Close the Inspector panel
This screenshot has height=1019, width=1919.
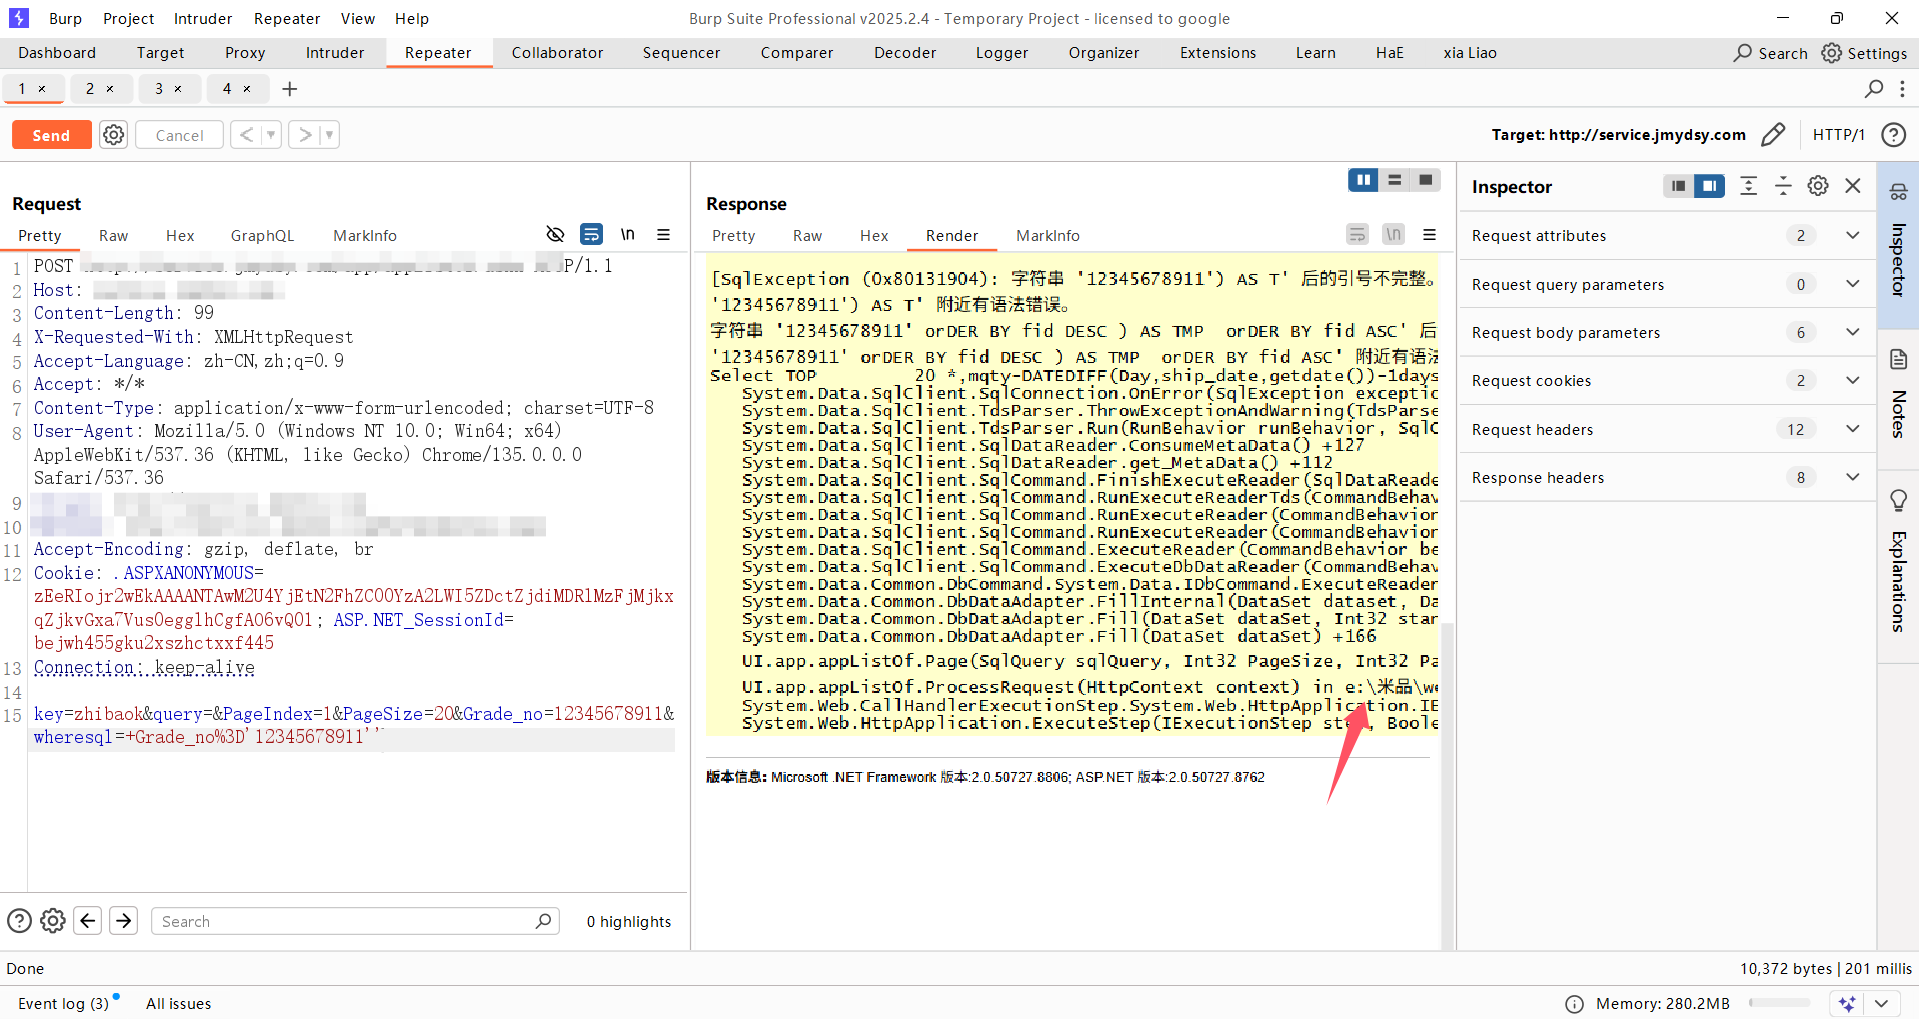[x=1853, y=186]
